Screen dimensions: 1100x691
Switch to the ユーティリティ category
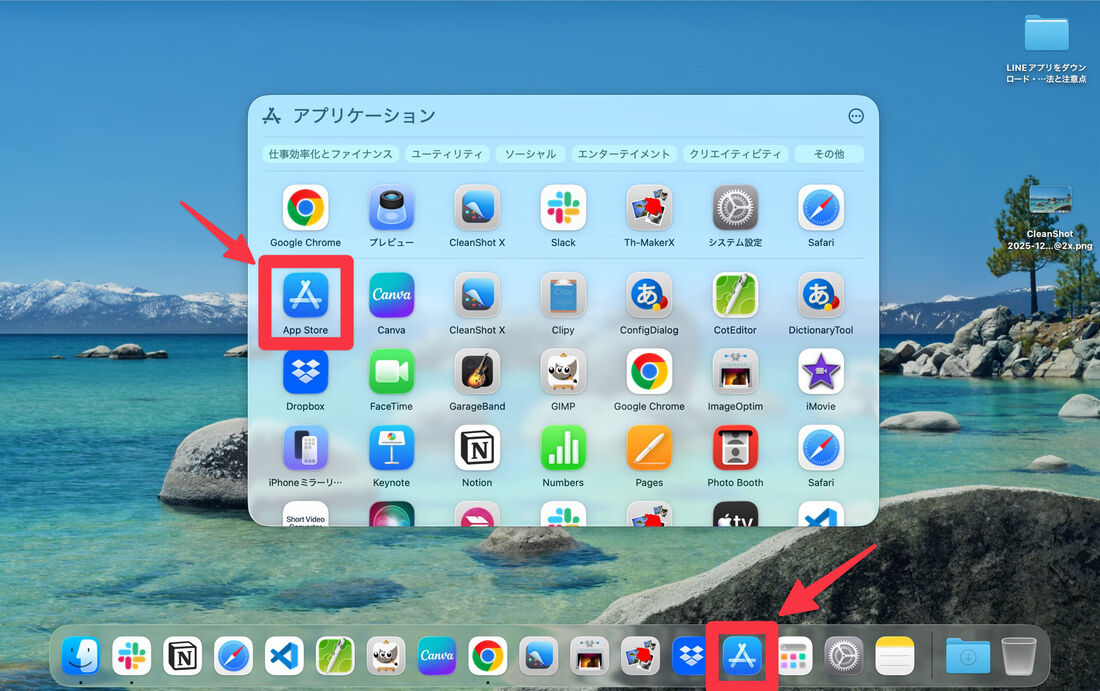click(447, 154)
